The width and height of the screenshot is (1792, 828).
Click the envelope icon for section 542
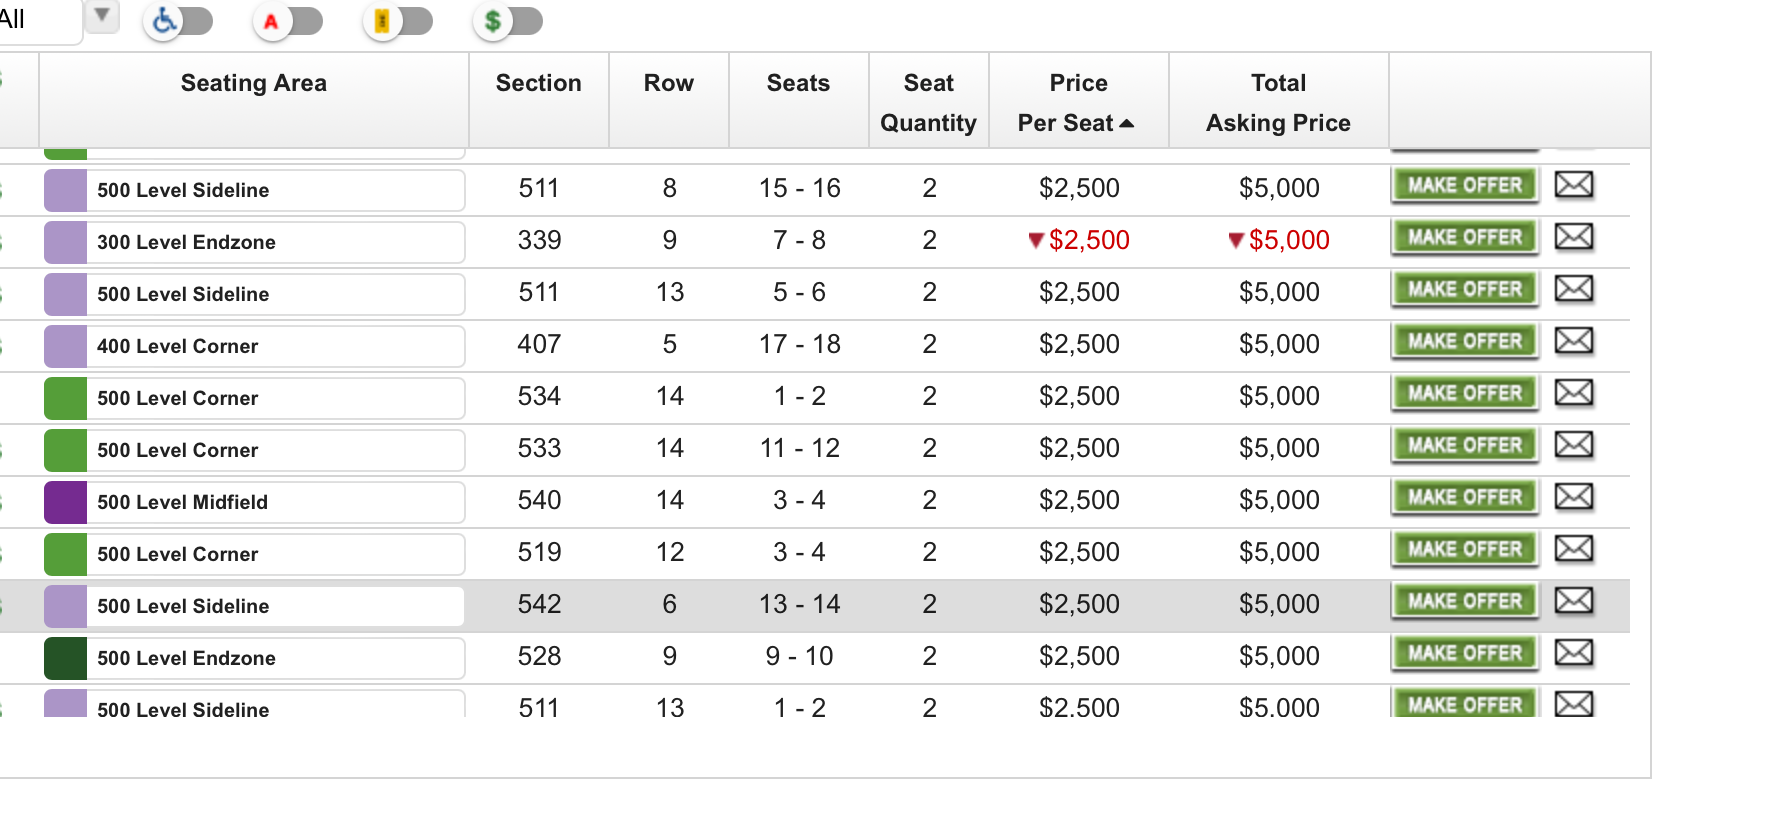coord(1574,601)
